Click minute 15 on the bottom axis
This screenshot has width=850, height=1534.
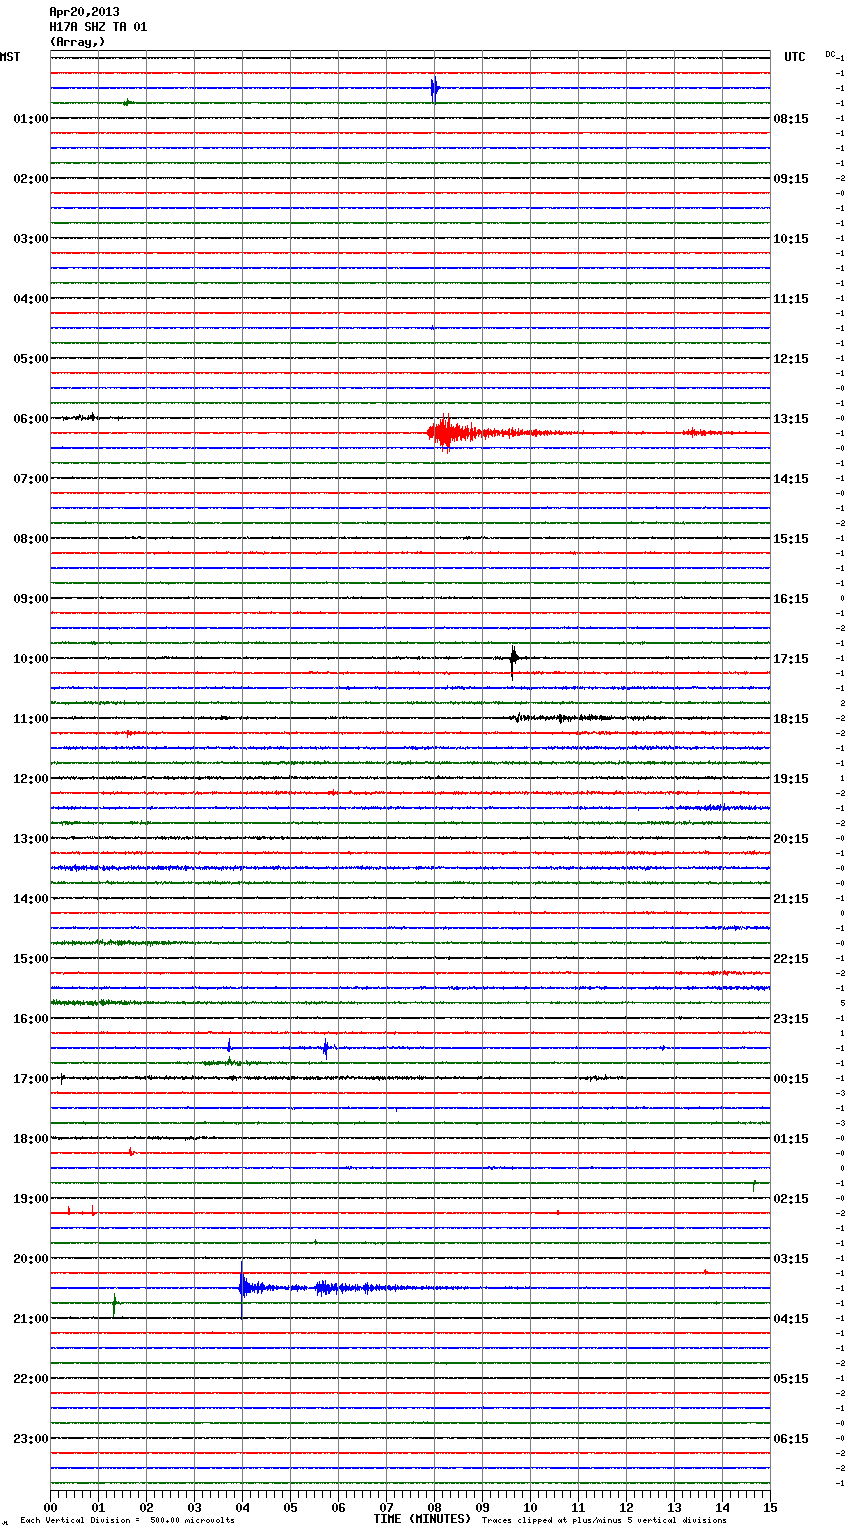[769, 1507]
